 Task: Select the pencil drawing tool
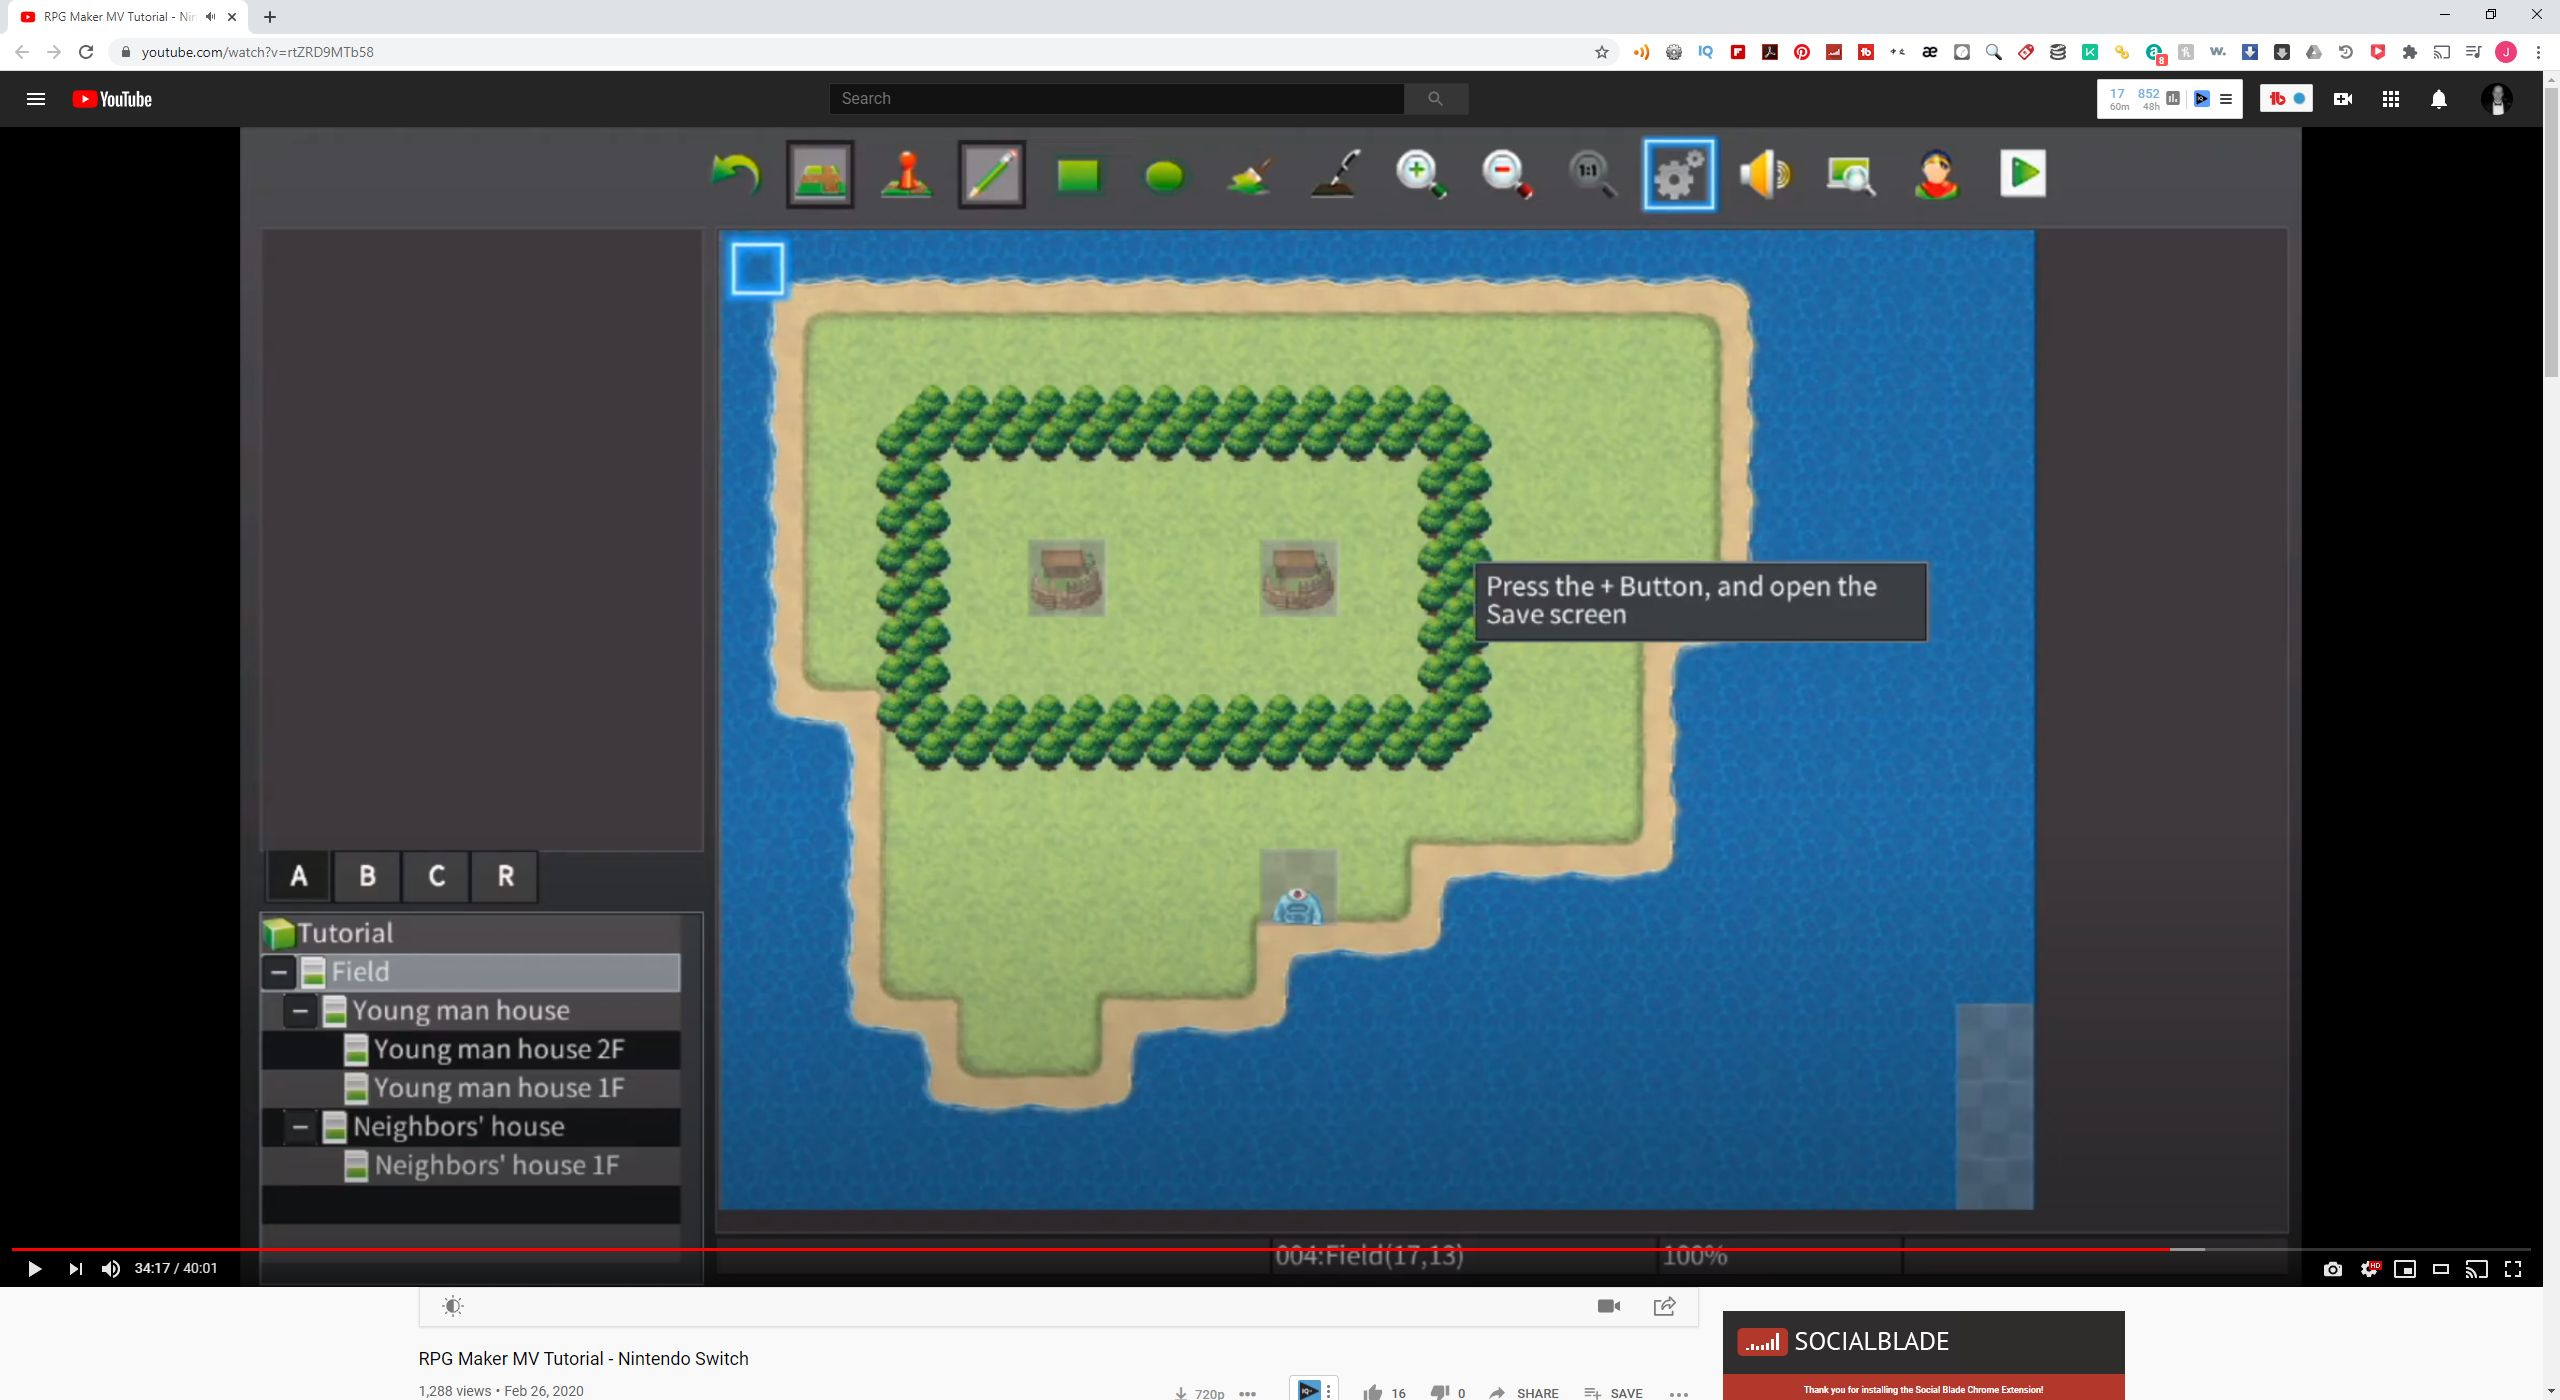(992, 175)
